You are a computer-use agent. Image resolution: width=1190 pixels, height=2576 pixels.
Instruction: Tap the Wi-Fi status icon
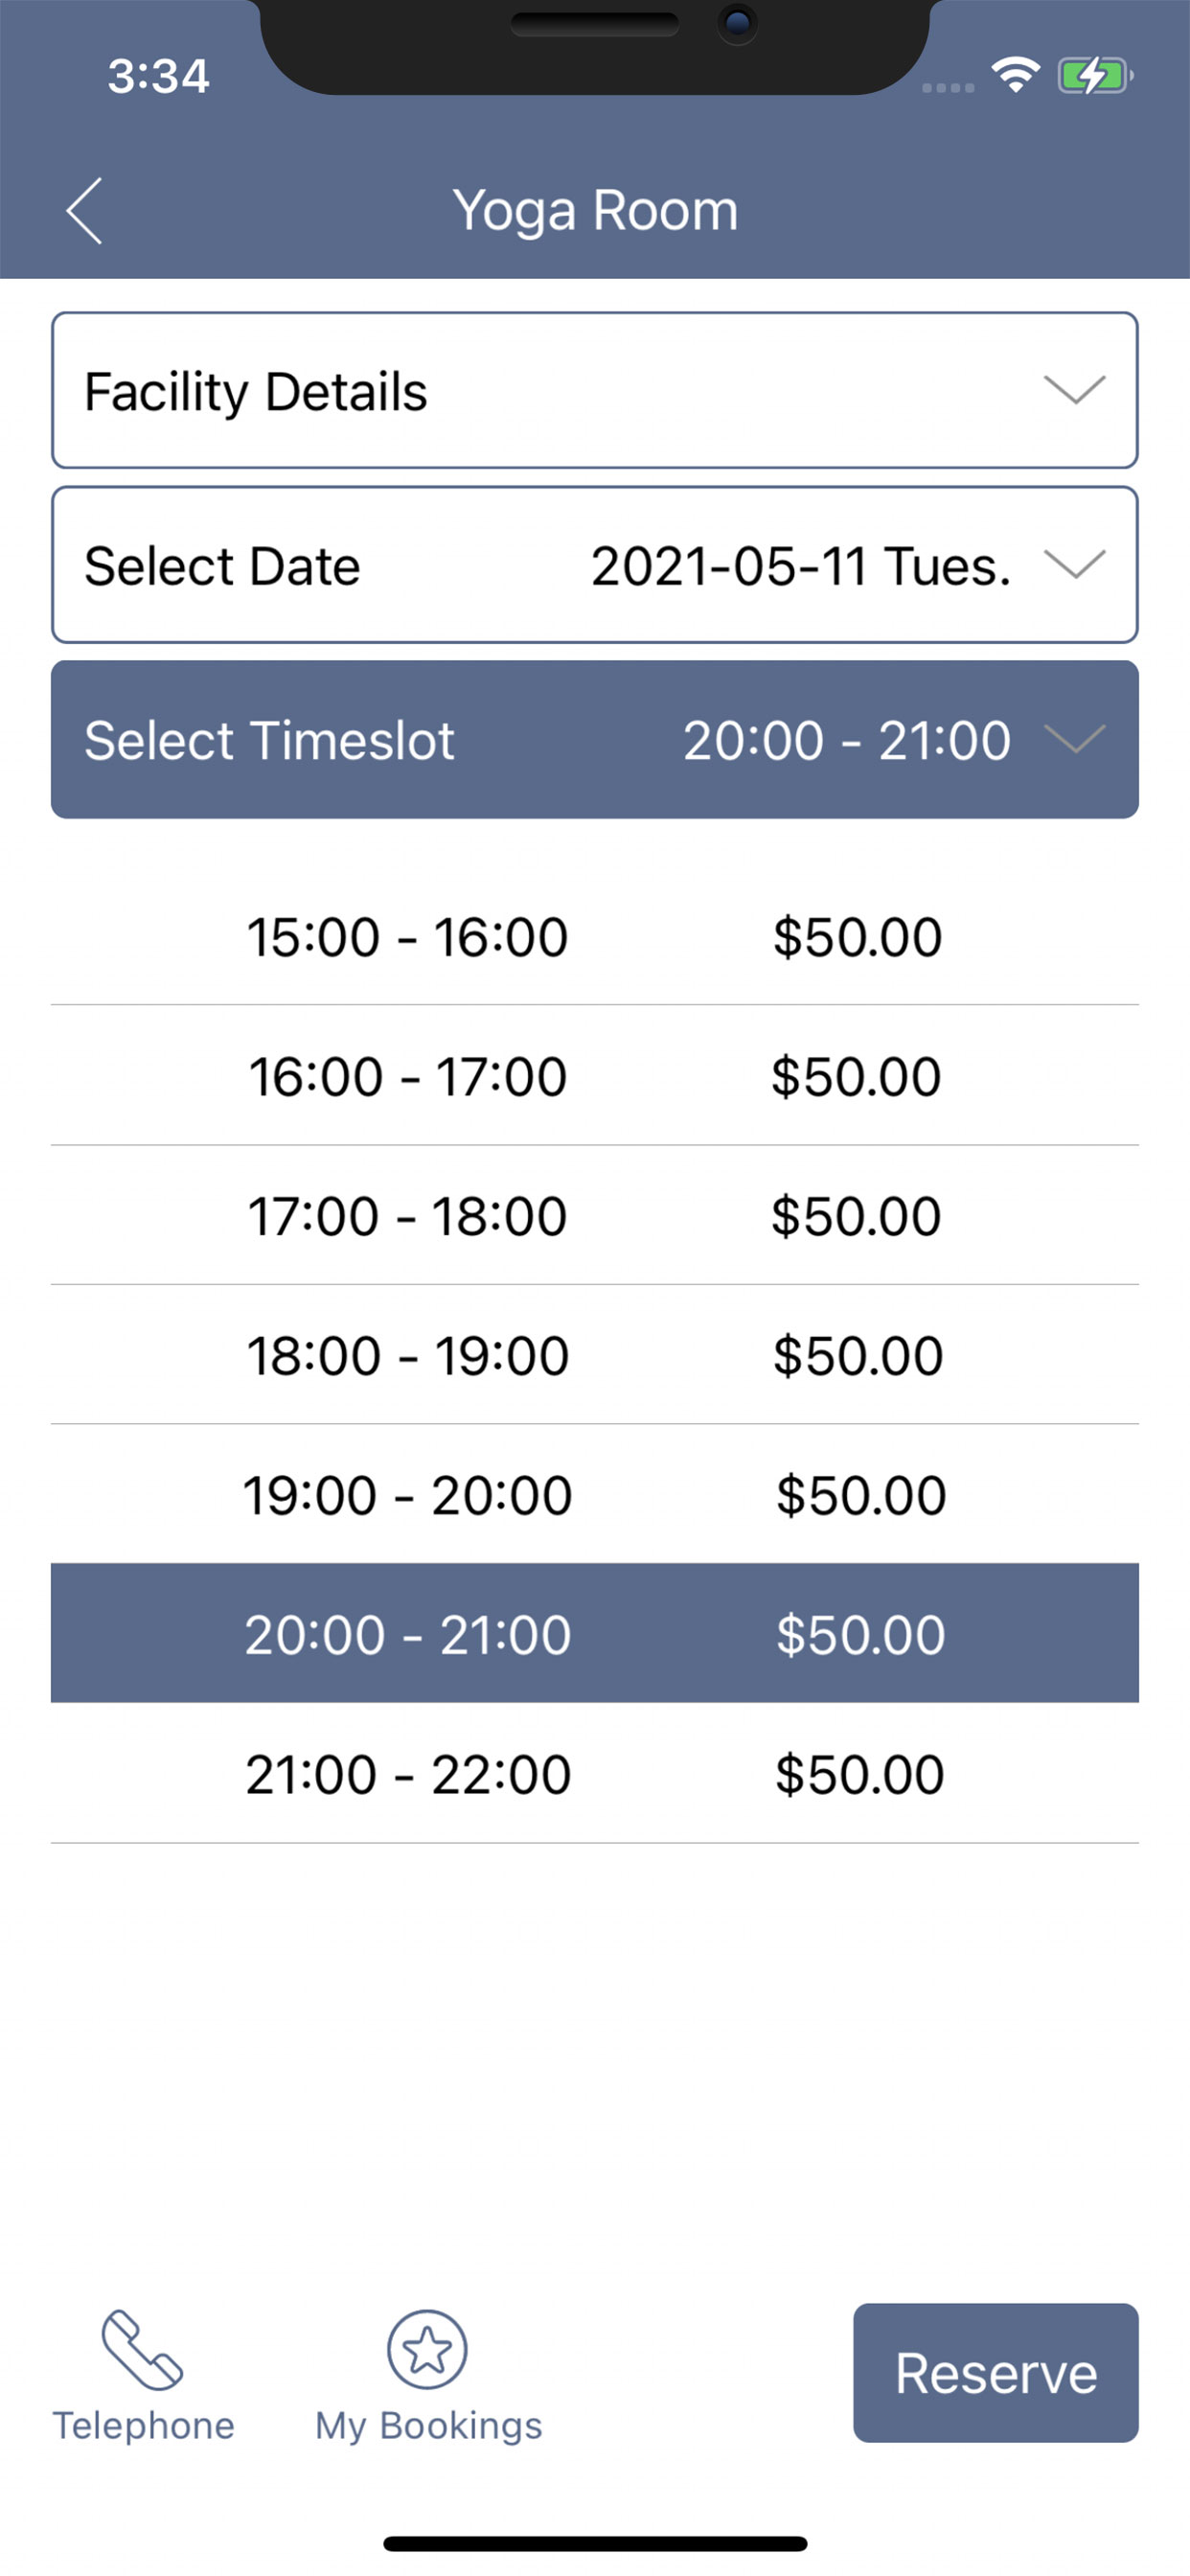tap(1015, 75)
